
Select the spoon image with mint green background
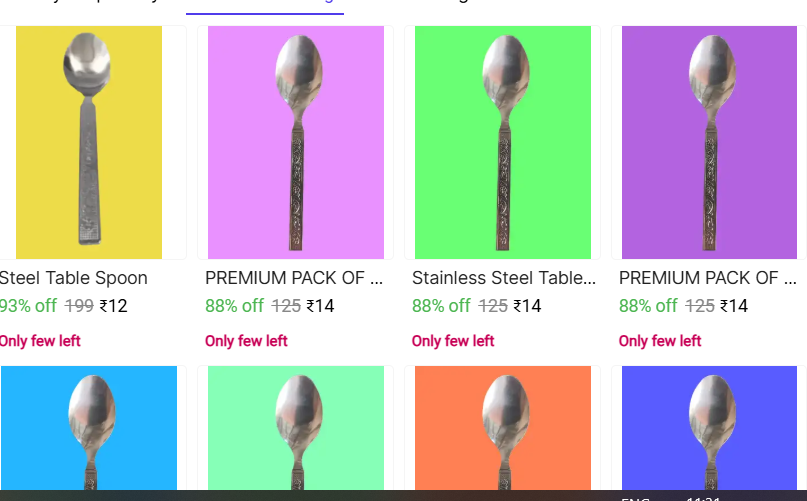[x=296, y=428]
